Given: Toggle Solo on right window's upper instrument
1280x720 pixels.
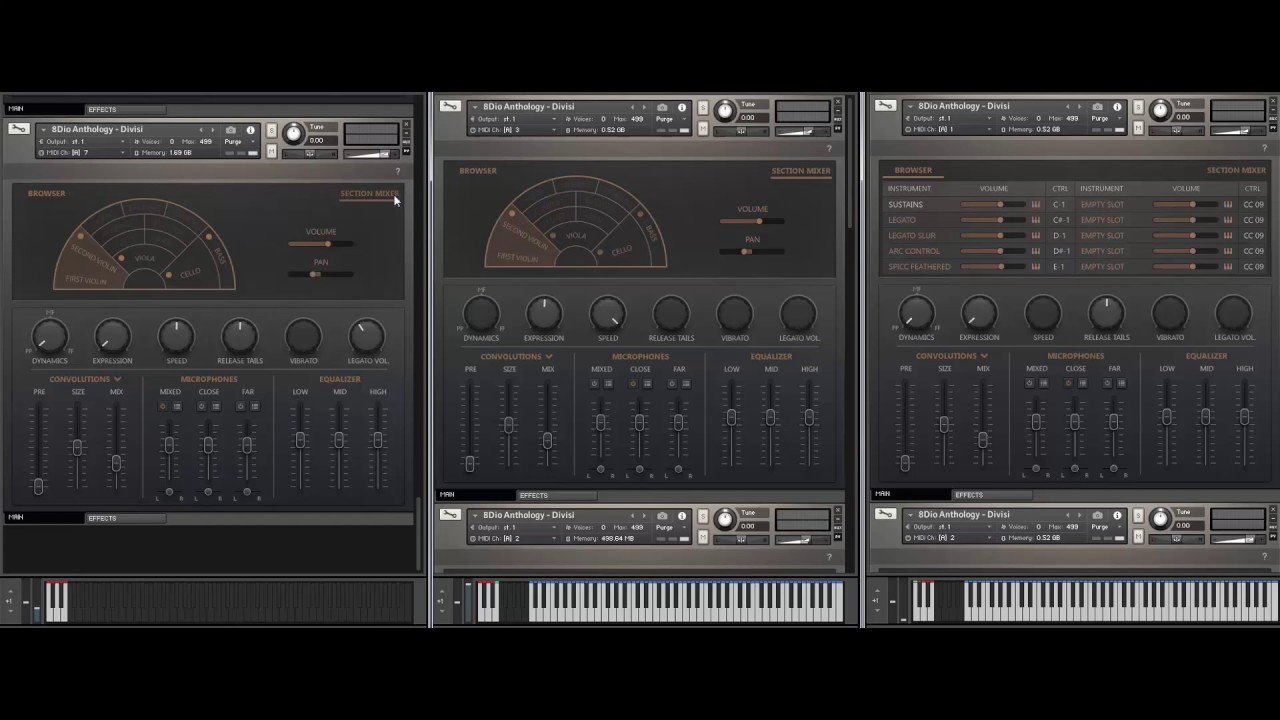Looking at the screenshot, I should click(x=1138, y=107).
